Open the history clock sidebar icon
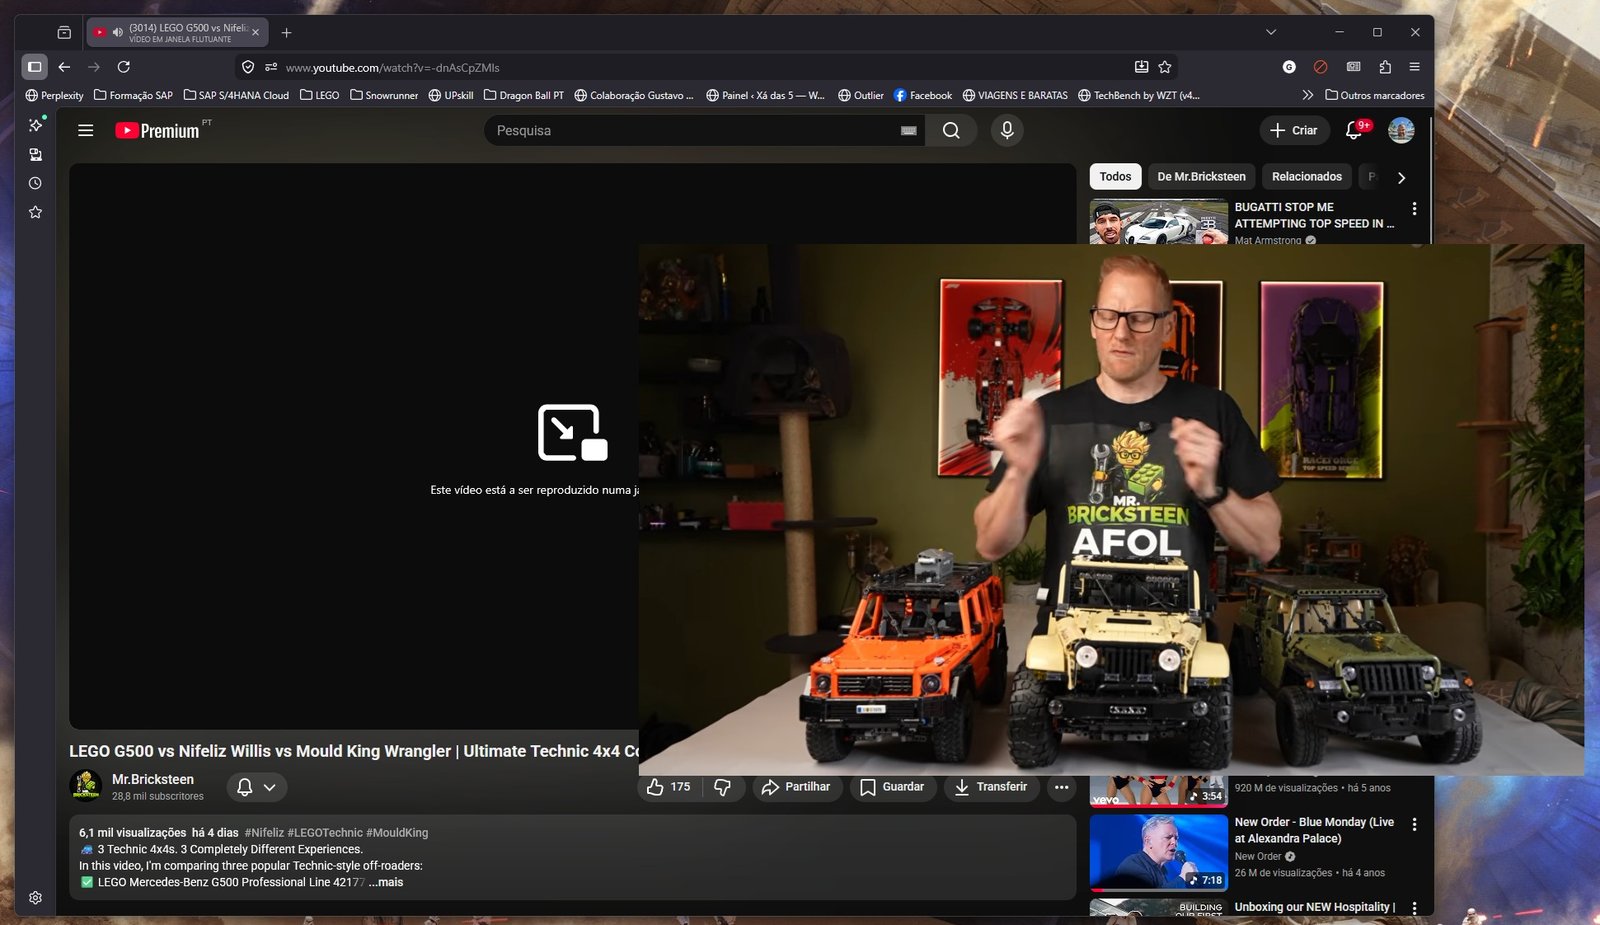The height and width of the screenshot is (925, 1600). pos(35,183)
